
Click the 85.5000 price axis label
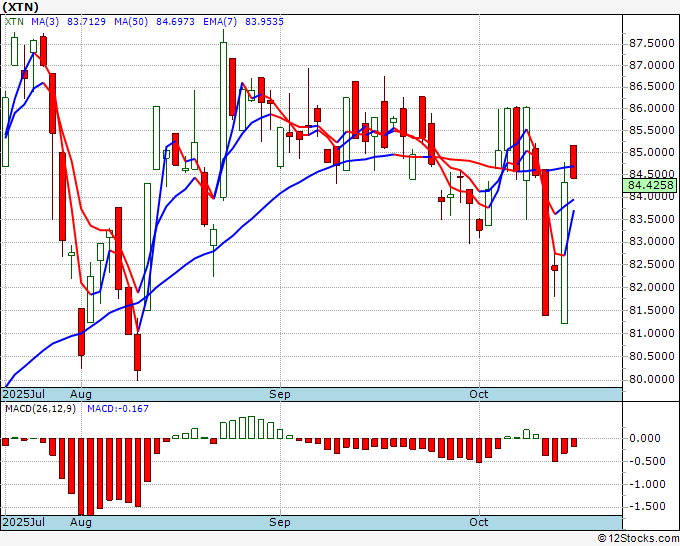652,130
